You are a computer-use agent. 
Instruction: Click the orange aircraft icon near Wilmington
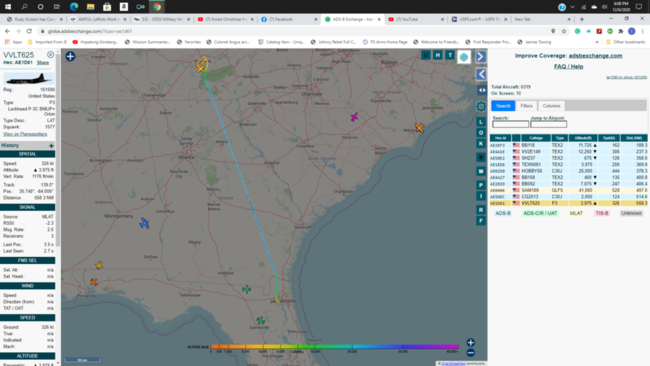(419, 128)
